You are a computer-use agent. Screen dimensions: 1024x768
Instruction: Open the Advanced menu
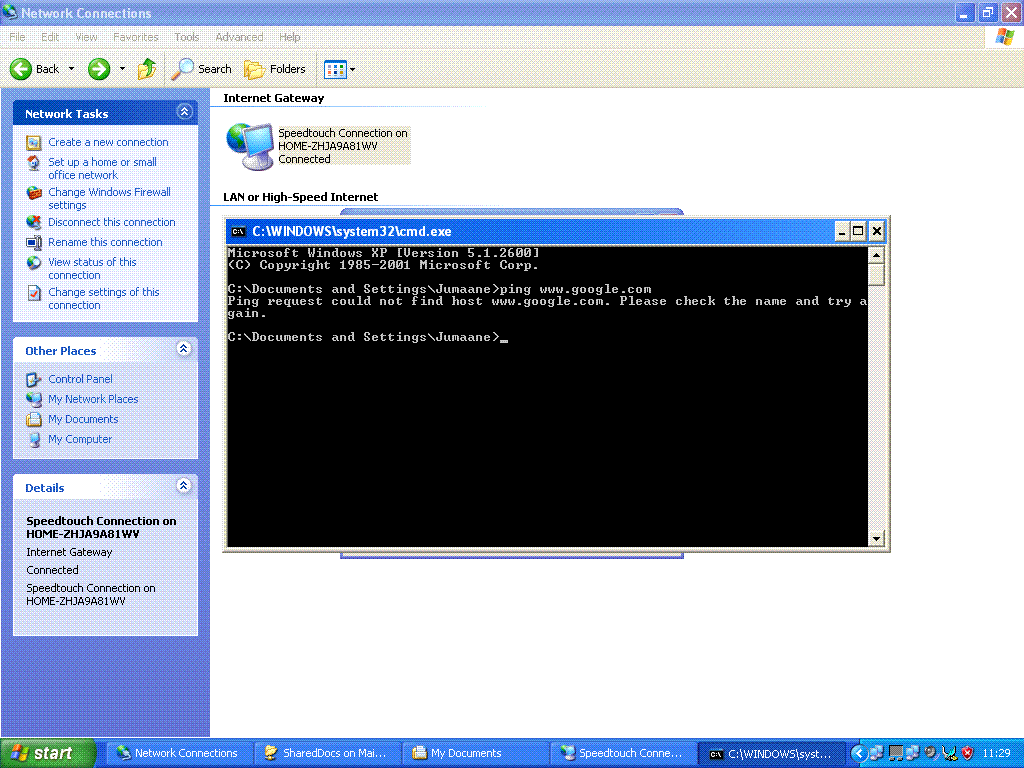239,36
